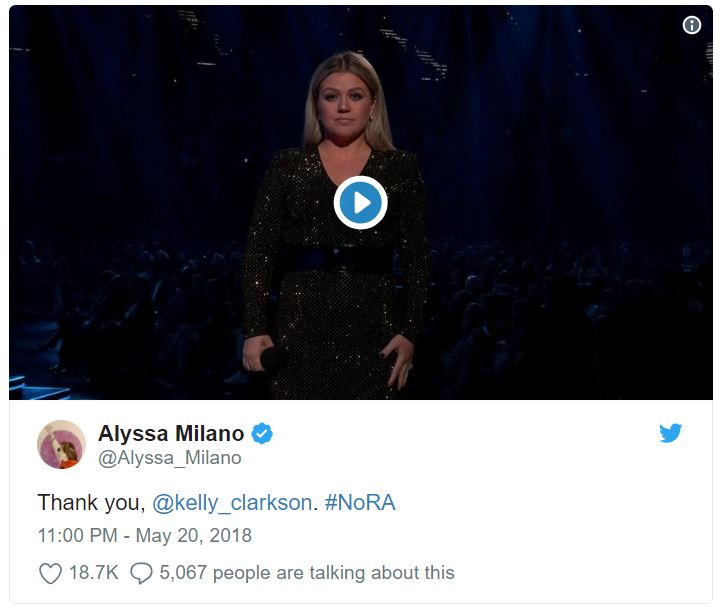Like the tweet with the heart icon
Image resolution: width=720 pixels, height=612 pixels.
[x=50, y=573]
